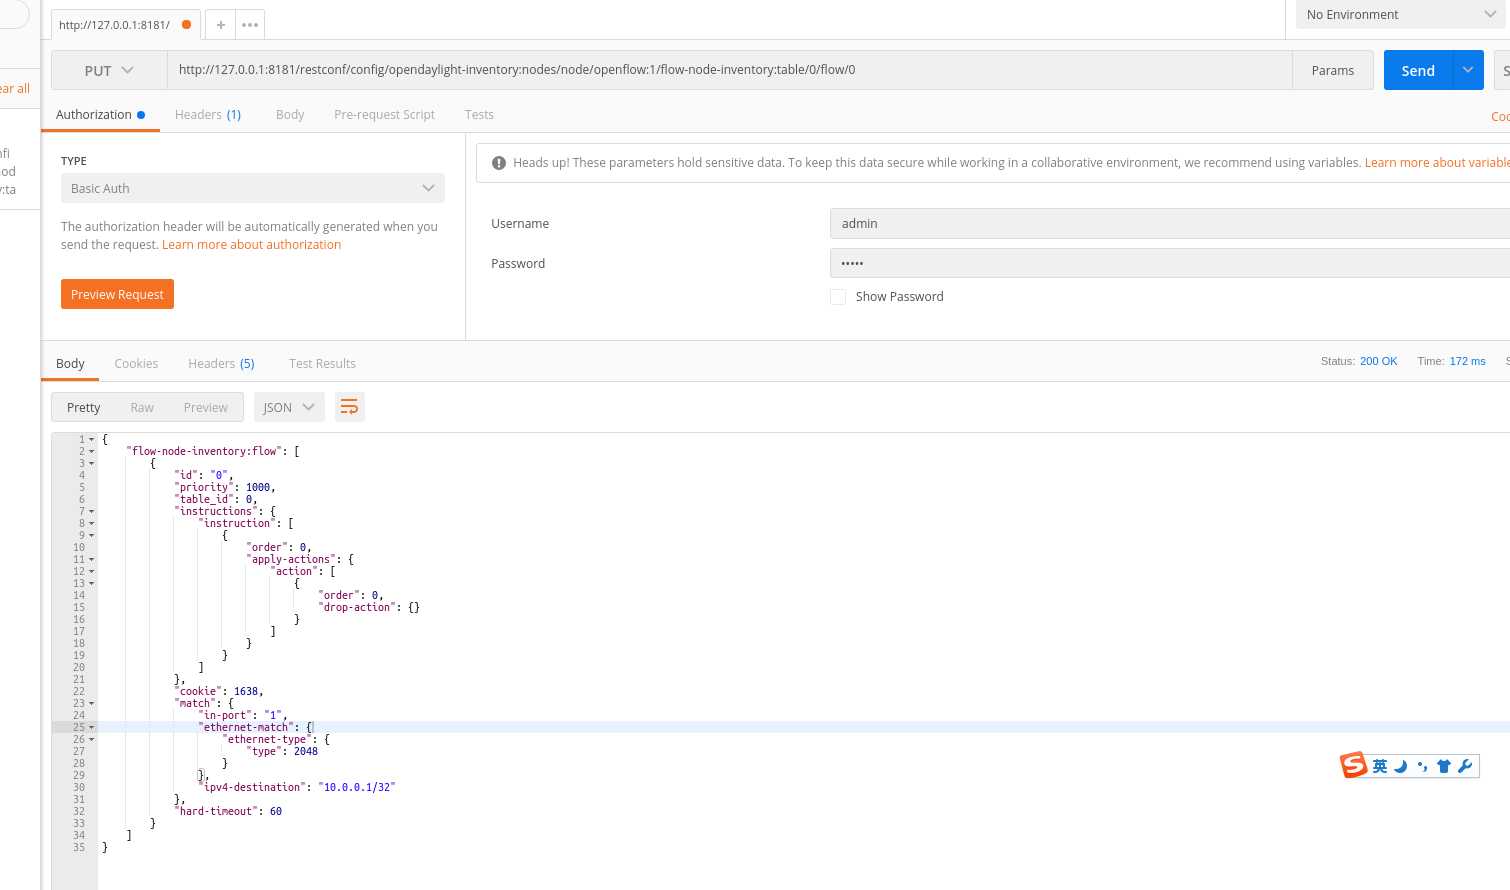The height and width of the screenshot is (890, 1510).
Task: Open the response Cookies tab
Action: click(x=136, y=364)
